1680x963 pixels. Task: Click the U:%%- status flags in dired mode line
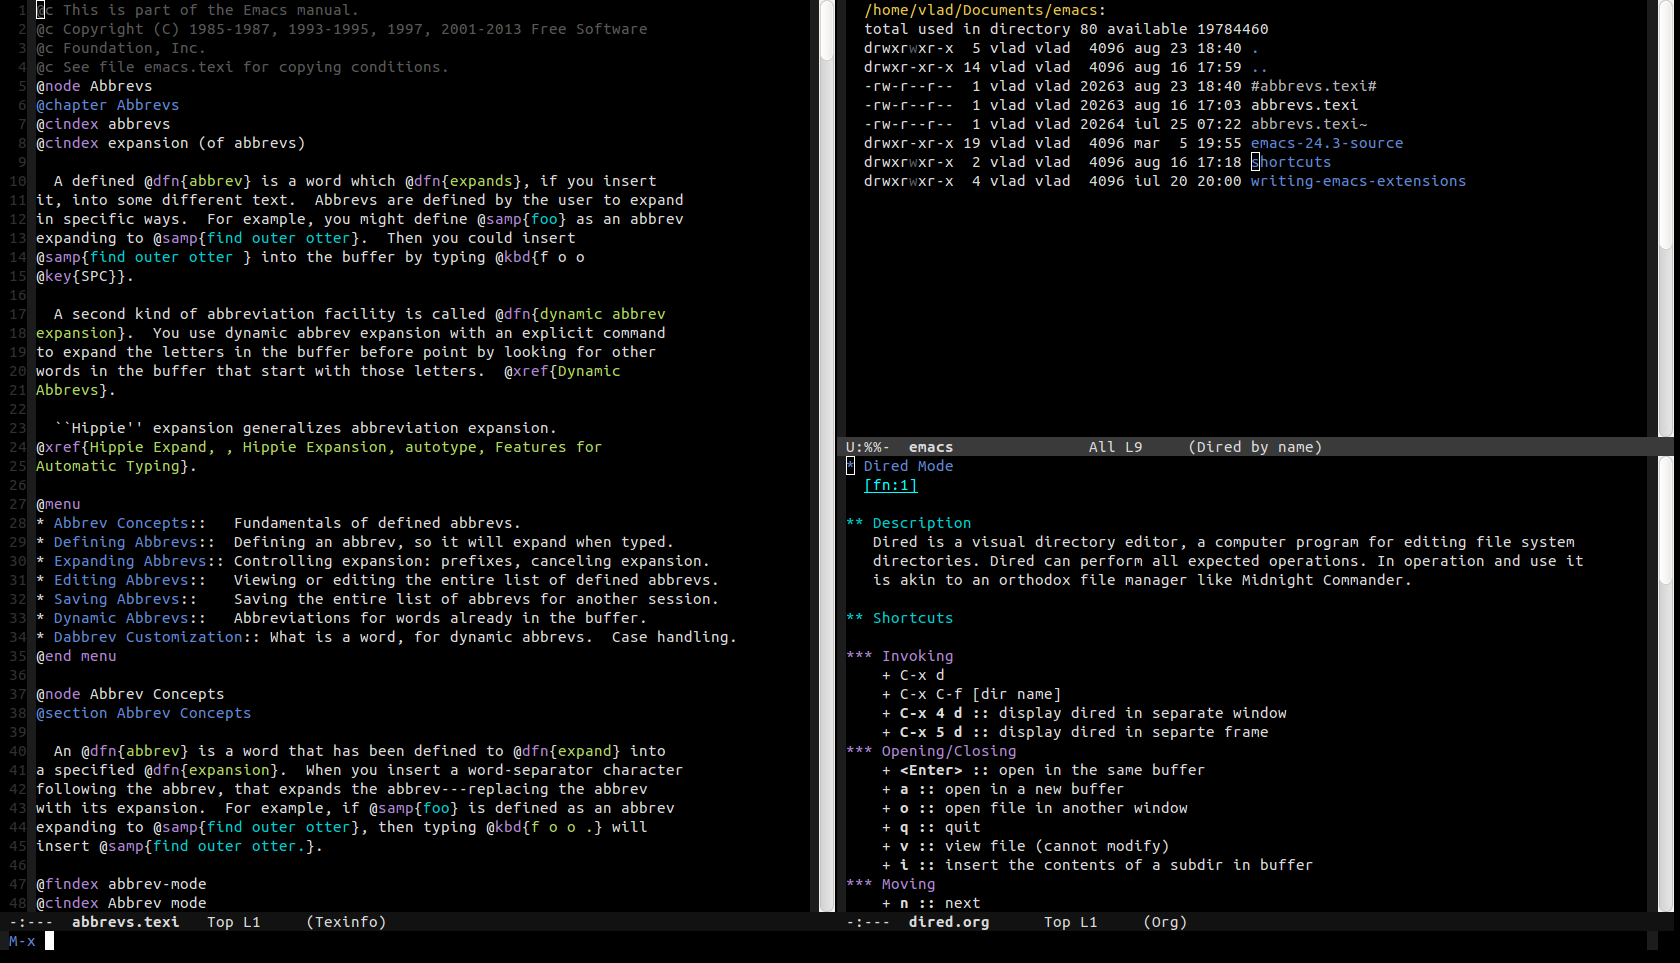coord(868,447)
